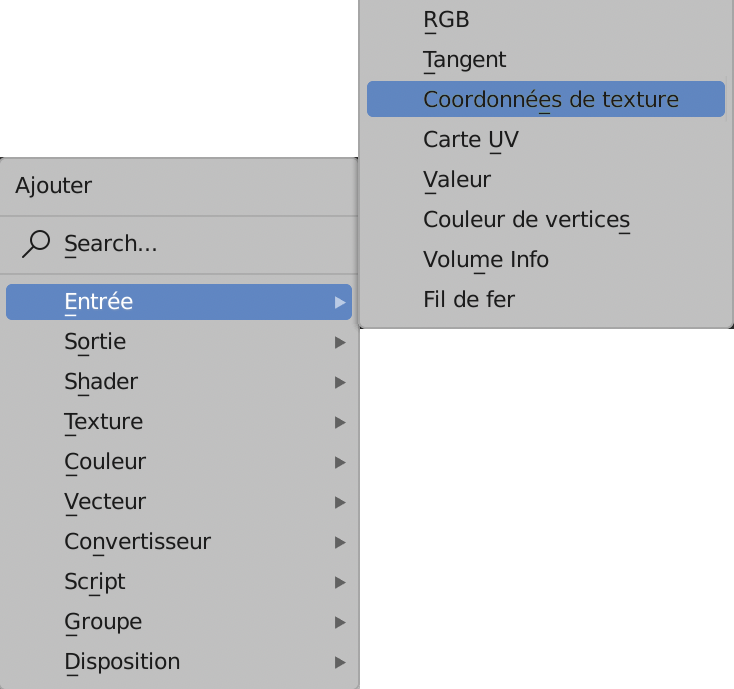Open the Vecteur submenu

point(105,502)
